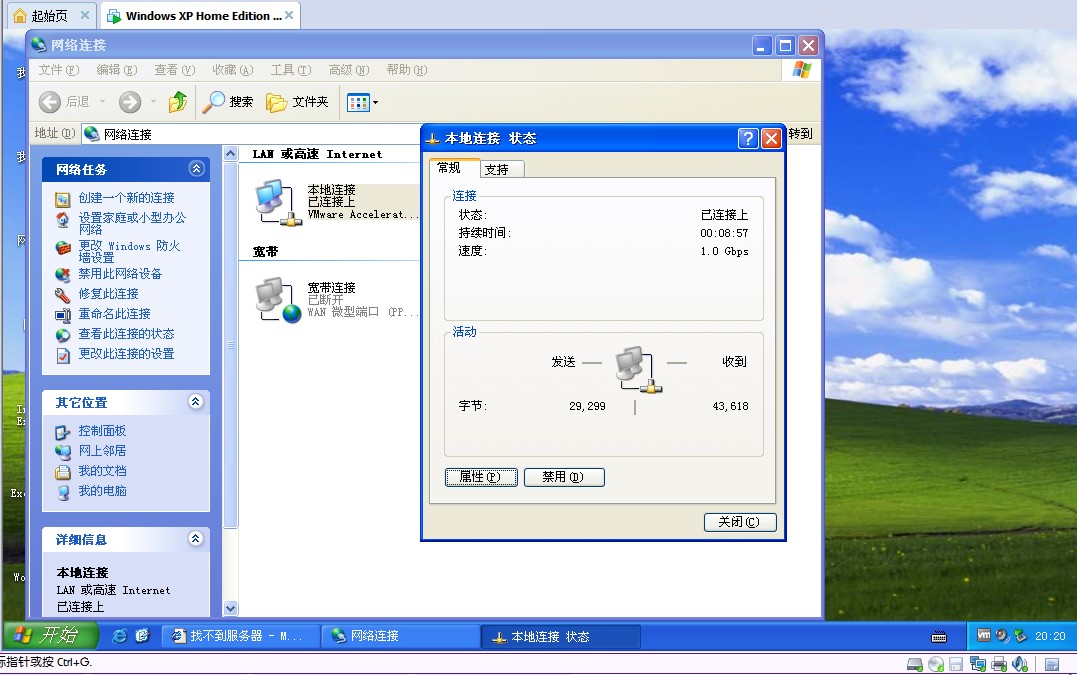Click the 查看此连接的状态 link
Screen dimensions: 1077x675
pyautogui.click(x=126, y=334)
